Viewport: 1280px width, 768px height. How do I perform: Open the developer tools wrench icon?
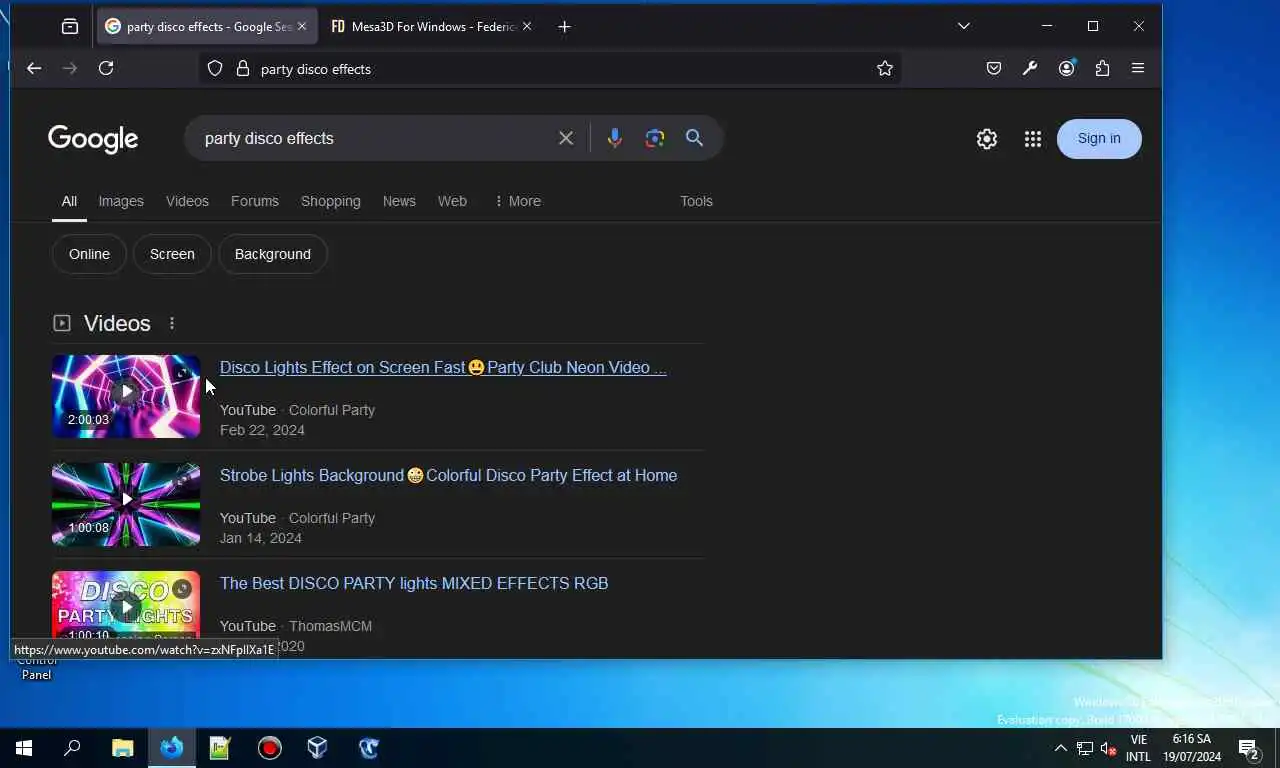point(1030,68)
